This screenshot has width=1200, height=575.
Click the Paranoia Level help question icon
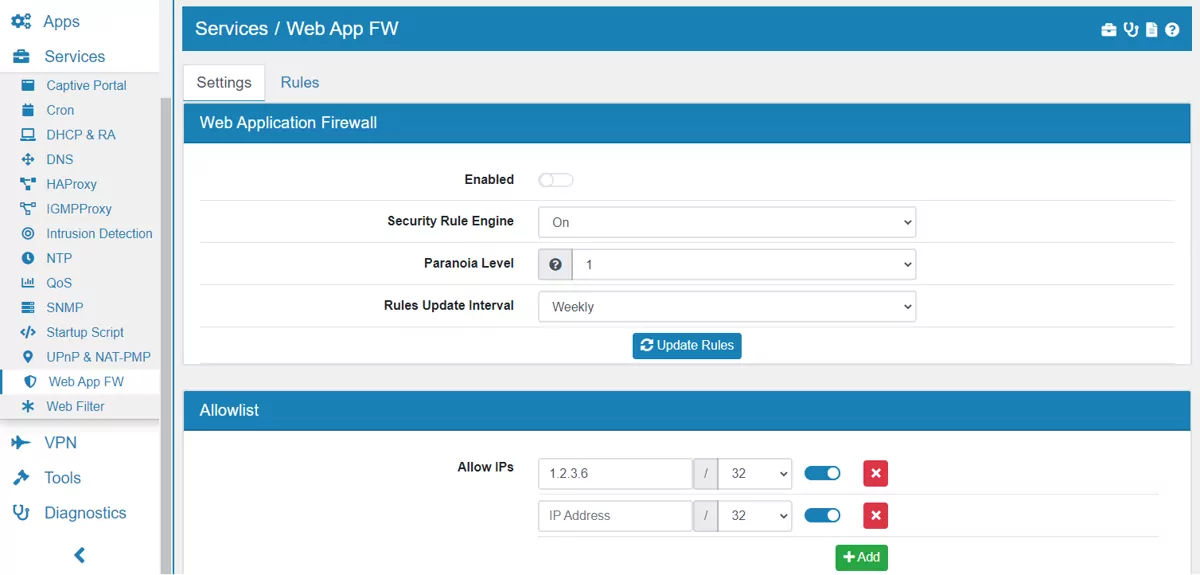click(x=555, y=265)
